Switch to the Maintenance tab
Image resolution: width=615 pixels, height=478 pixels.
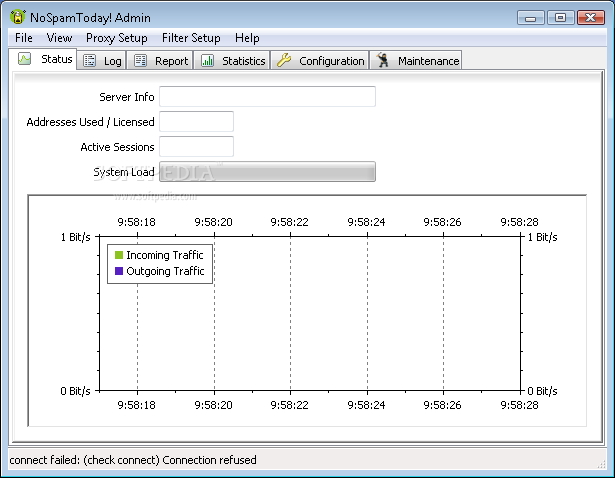[416, 60]
